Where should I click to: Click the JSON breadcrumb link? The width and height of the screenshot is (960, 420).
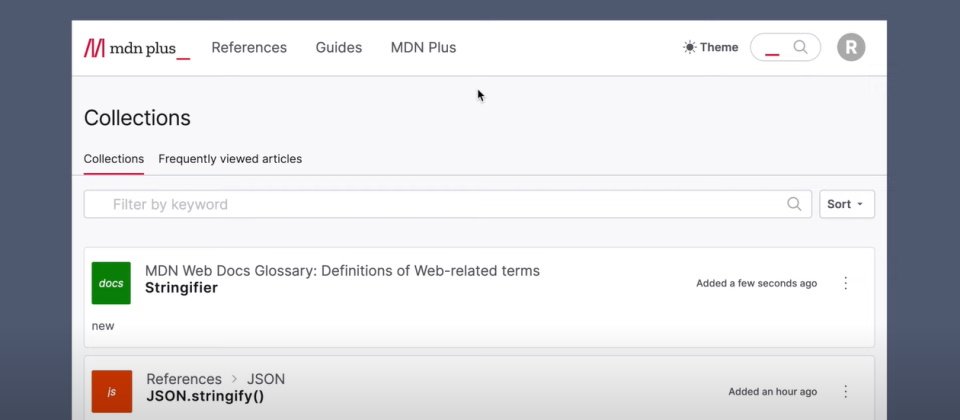click(266, 379)
